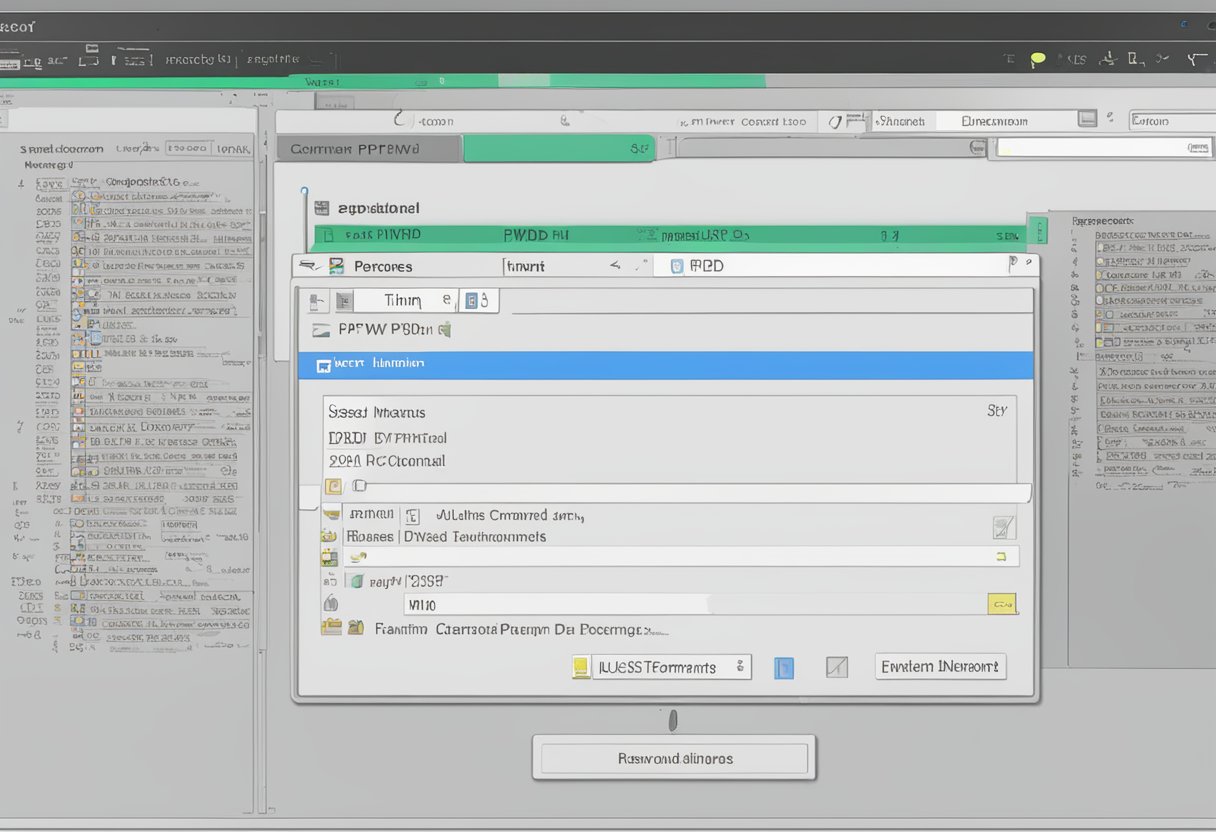Click the green cube icon beside rayh 2SSB
Screen dimensions: 1216x832
(354, 580)
